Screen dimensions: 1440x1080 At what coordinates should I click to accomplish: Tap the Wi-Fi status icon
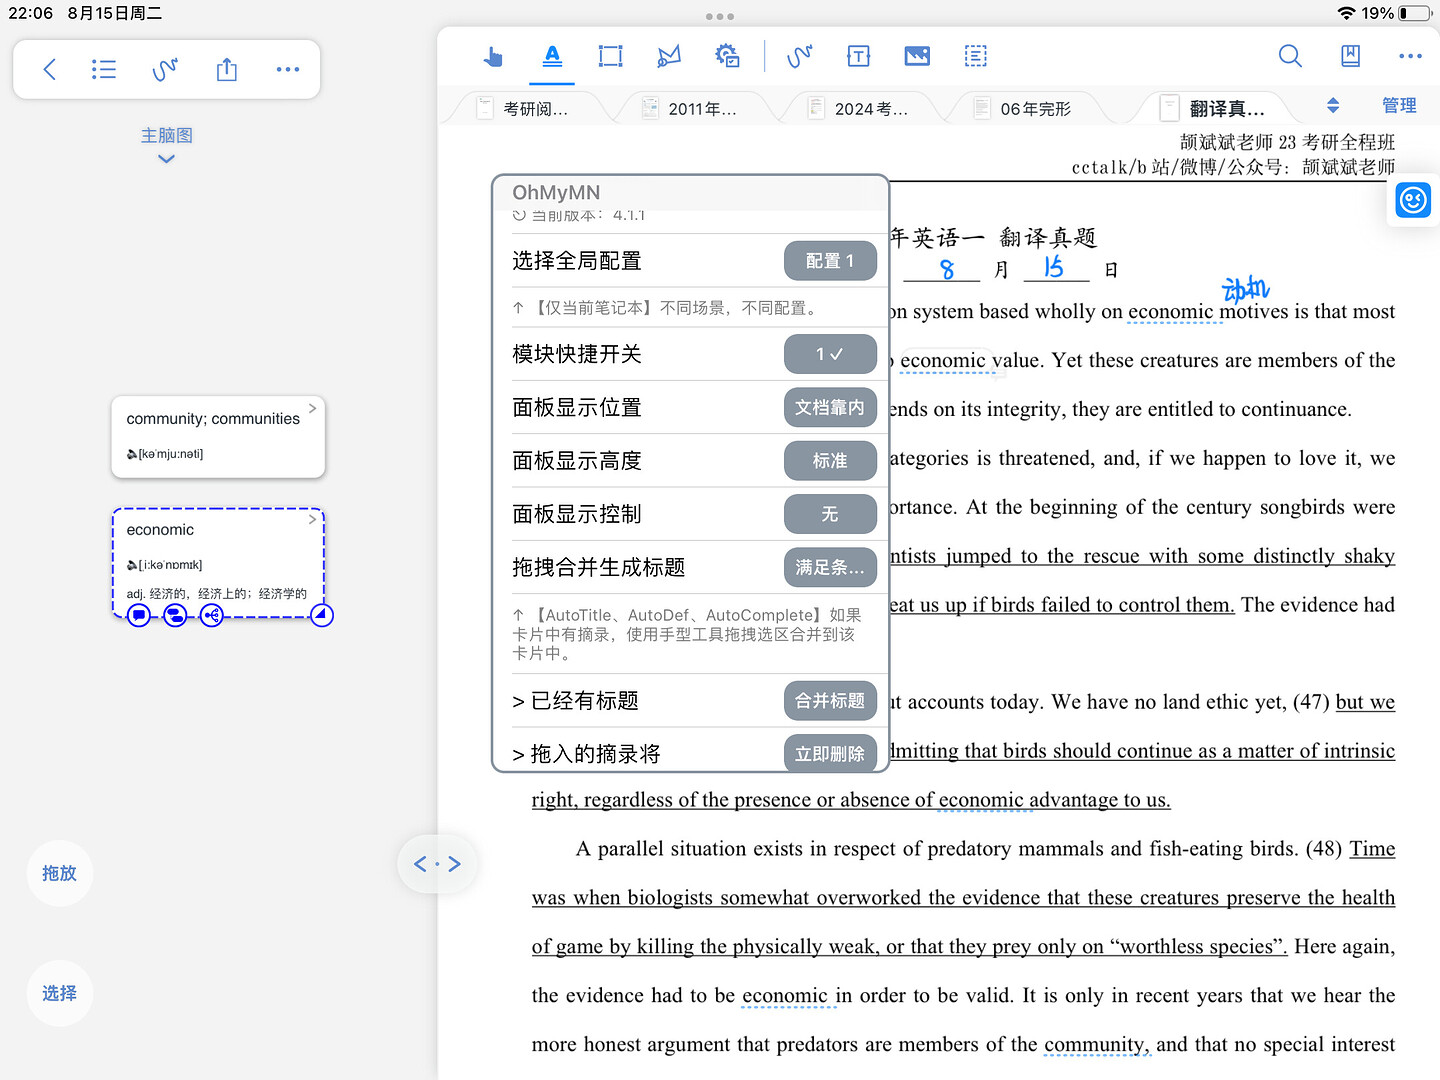[x=1346, y=13]
